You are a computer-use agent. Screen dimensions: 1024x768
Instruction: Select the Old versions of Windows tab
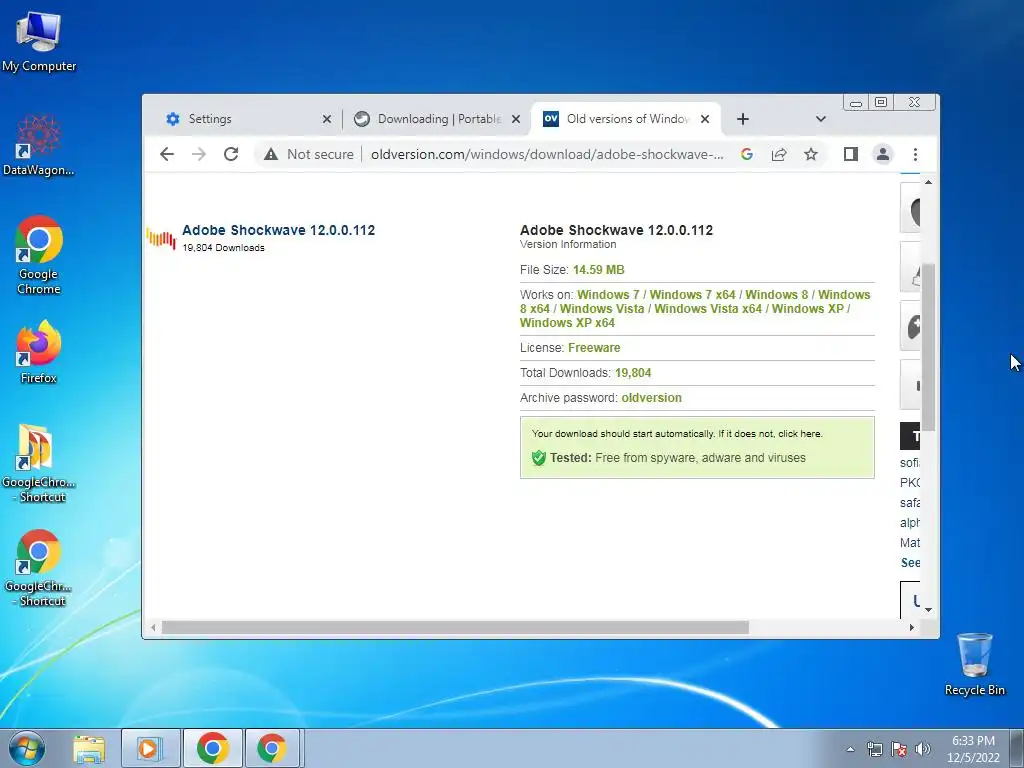coord(626,119)
